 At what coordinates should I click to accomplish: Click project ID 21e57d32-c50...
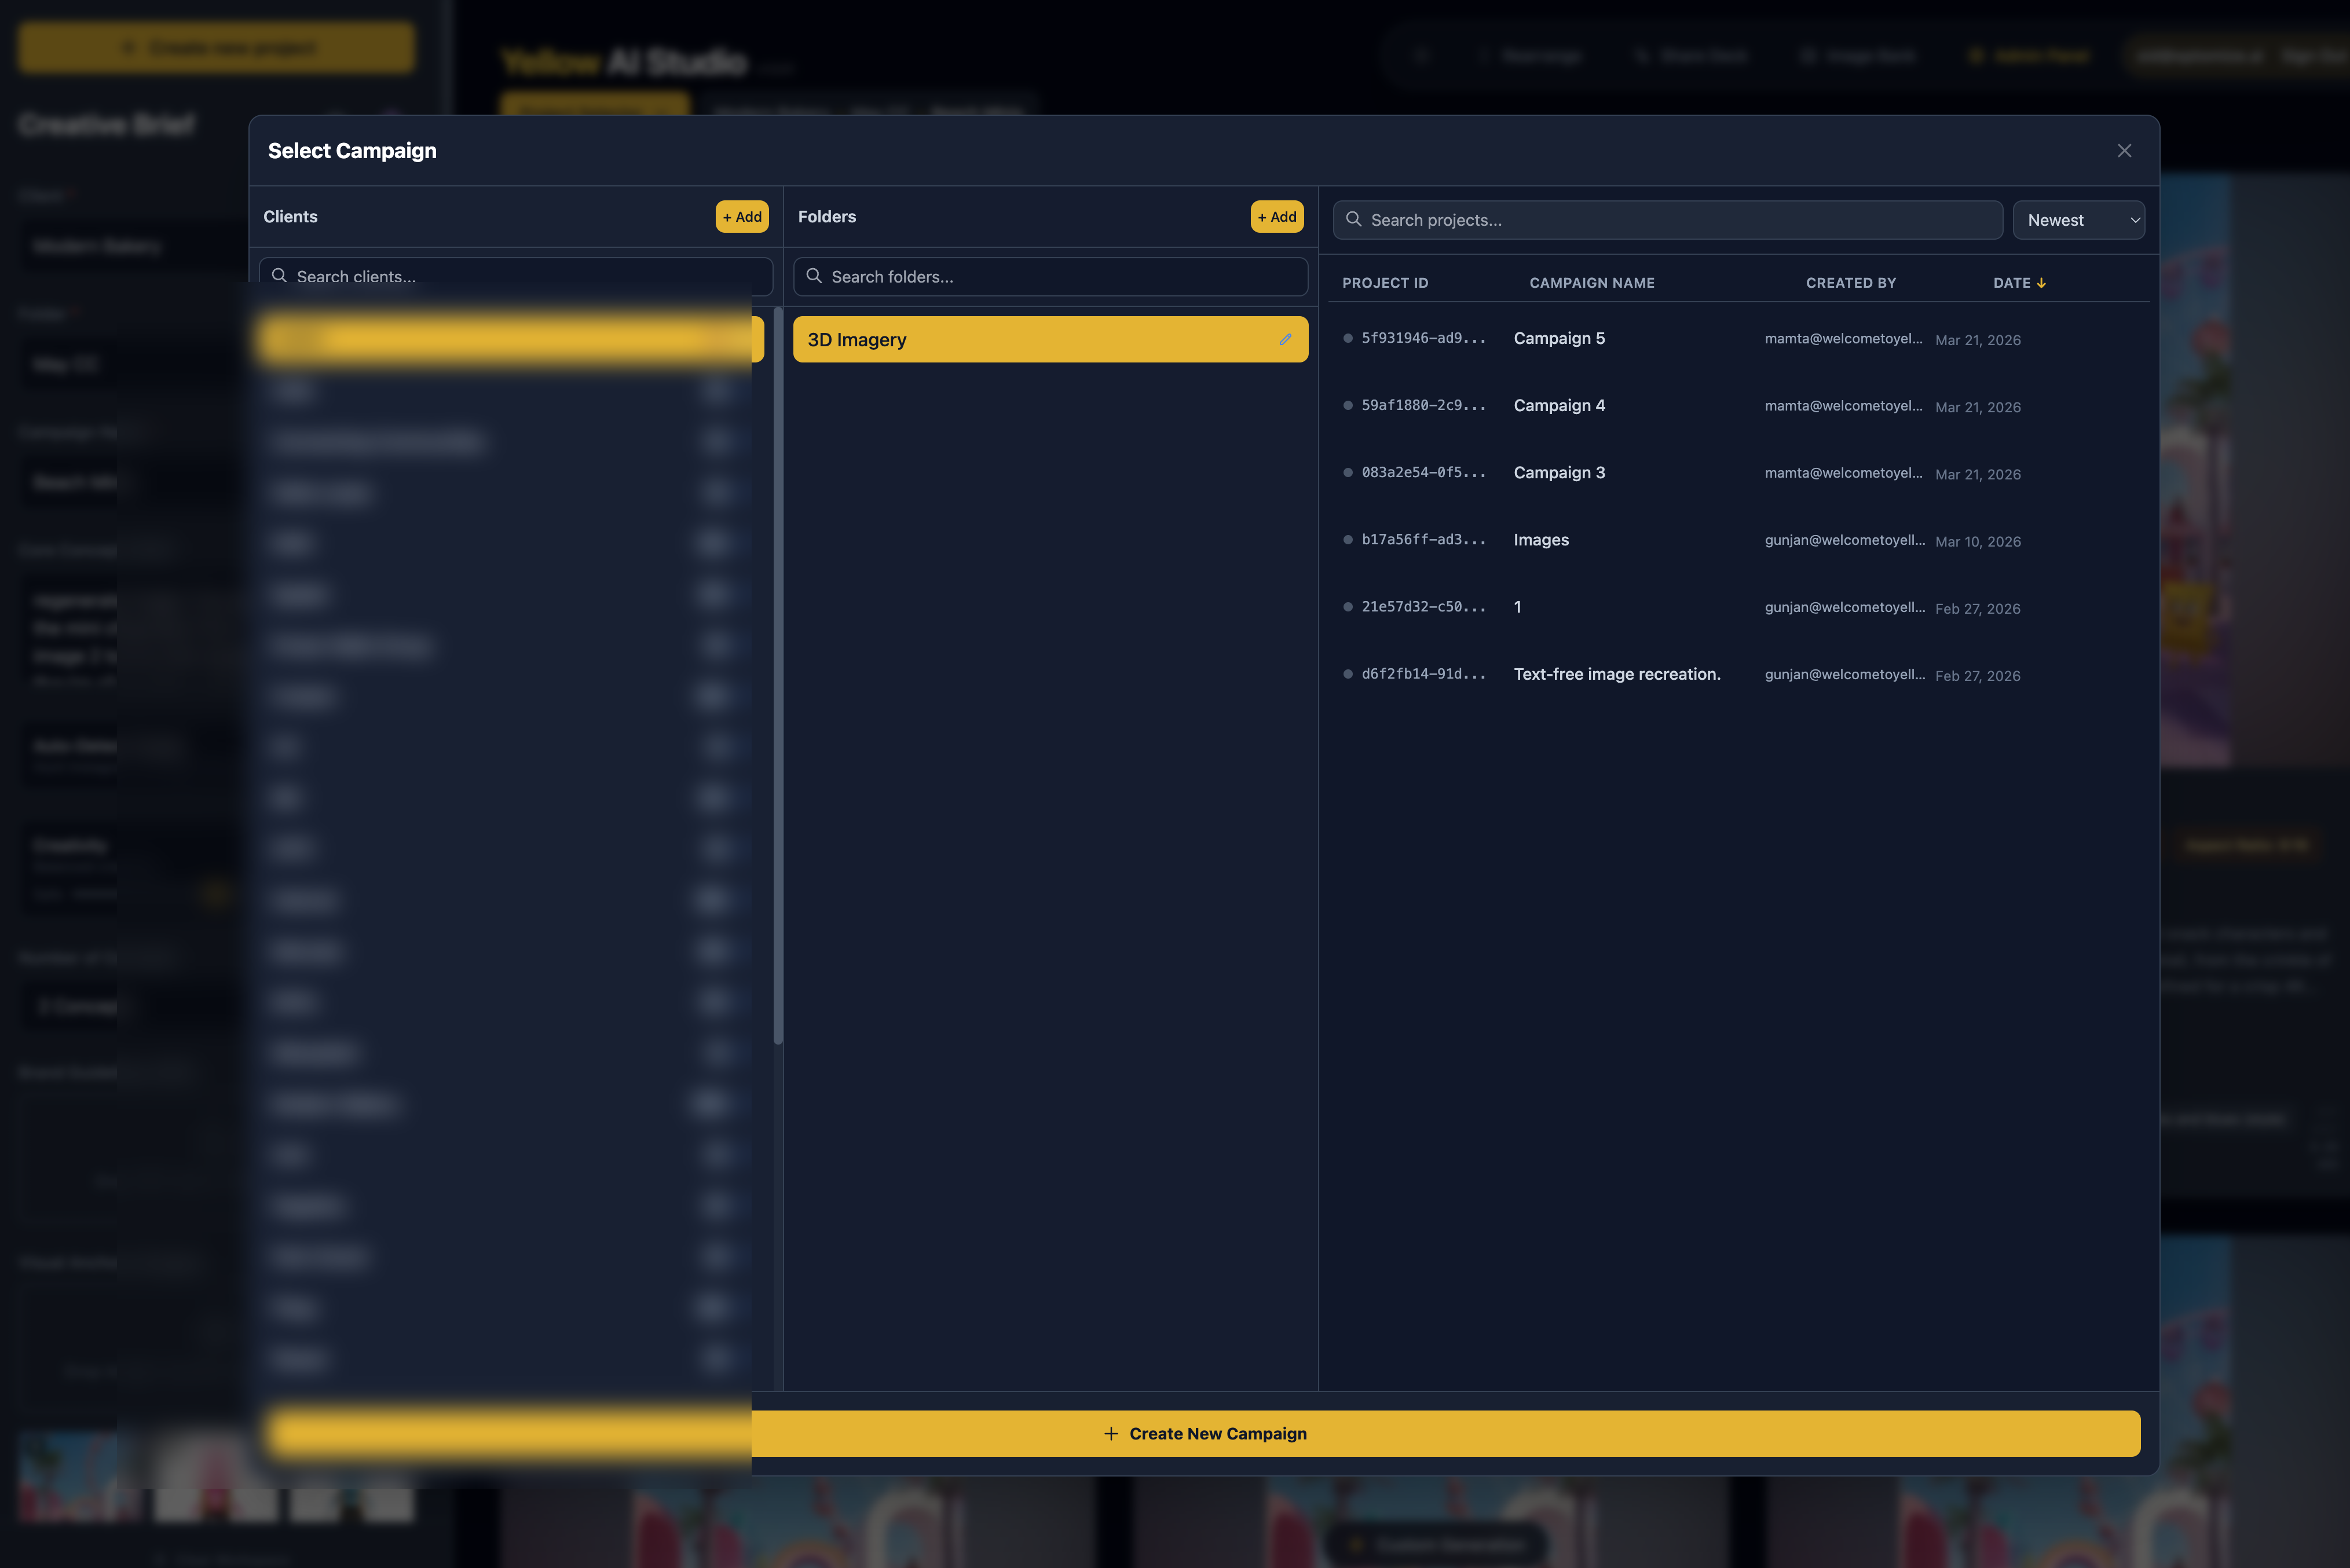[1423, 607]
